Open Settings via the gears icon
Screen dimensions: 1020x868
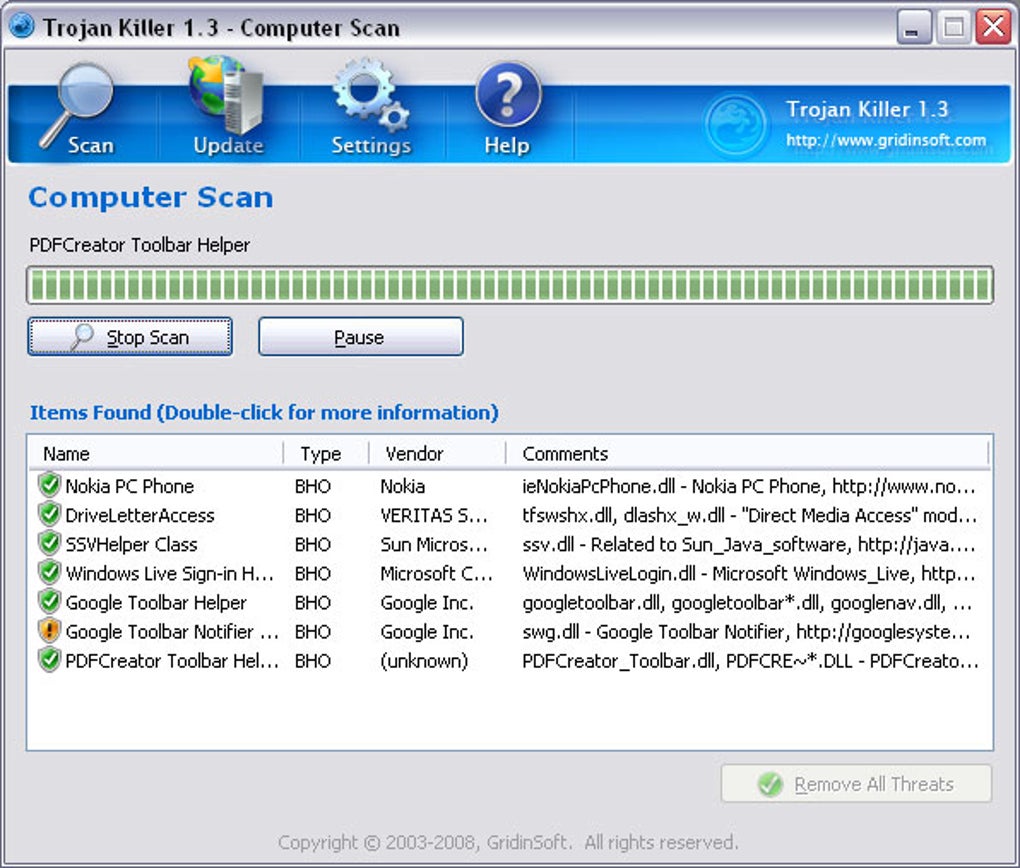tap(369, 94)
